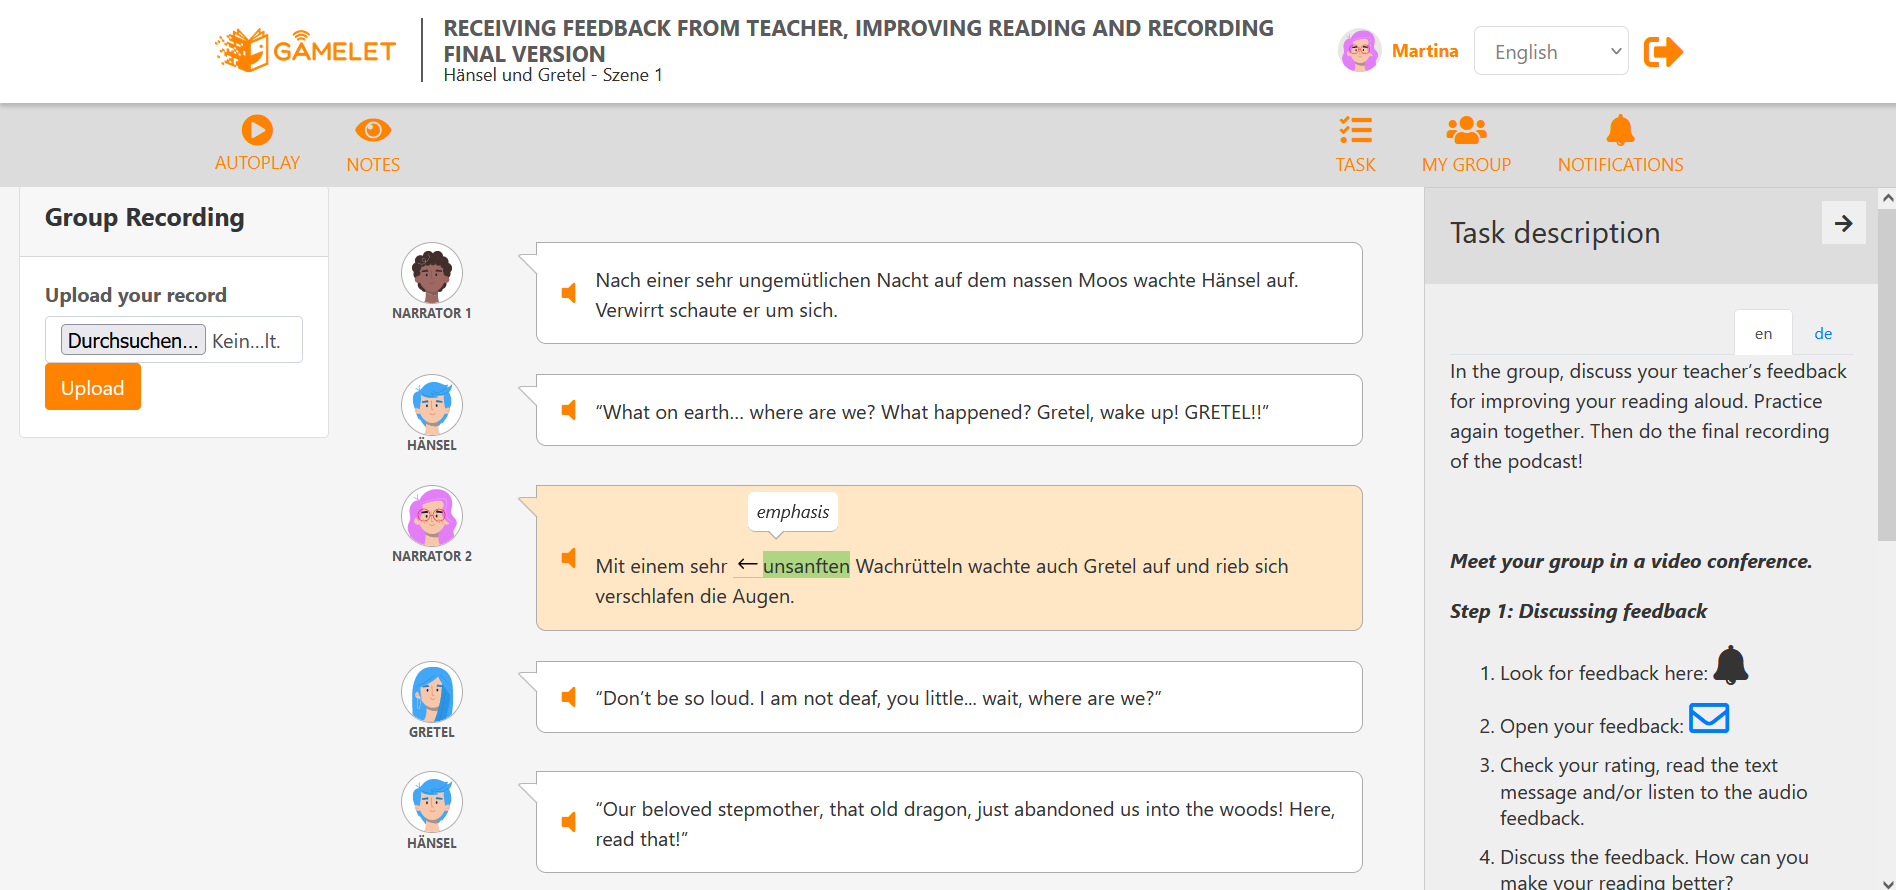
Task: Click Durchsuchen to browse for file
Action: [x=133, y=340]
